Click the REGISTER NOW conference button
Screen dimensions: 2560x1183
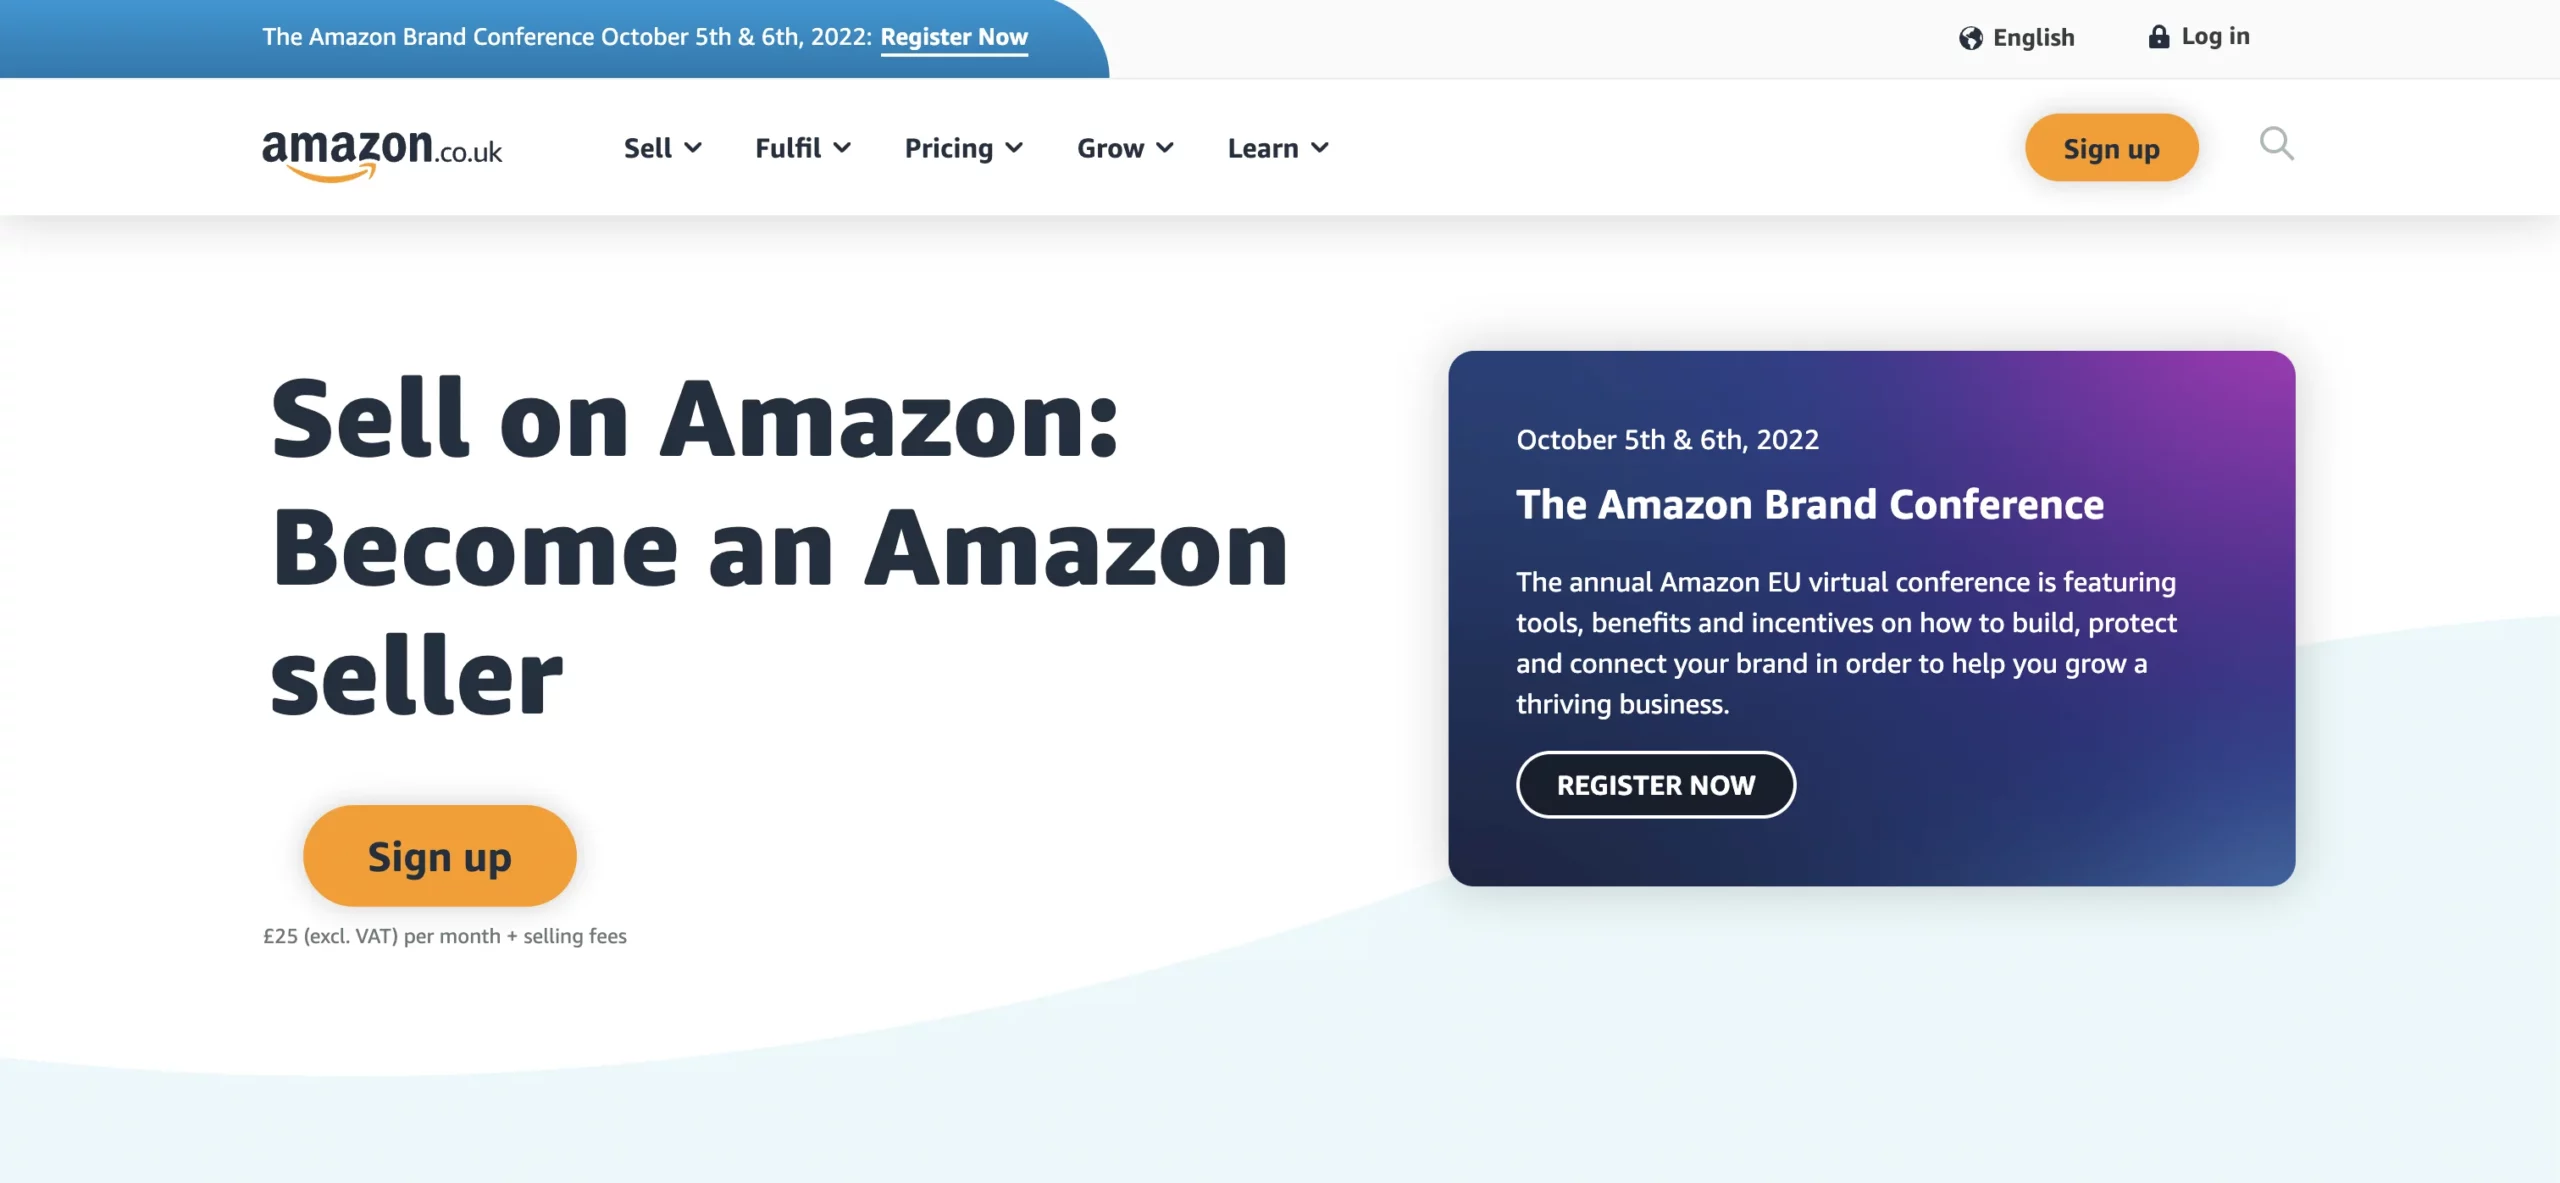point(1656,783)
